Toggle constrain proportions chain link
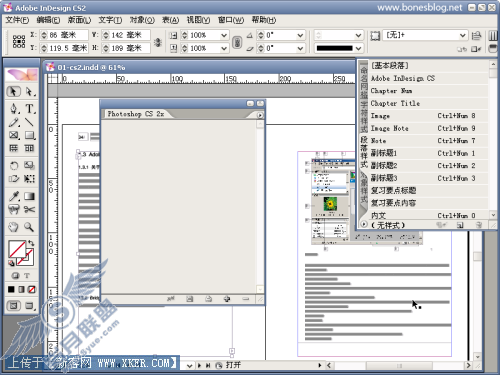Screen dimensions: 500x375 (237, 42)
